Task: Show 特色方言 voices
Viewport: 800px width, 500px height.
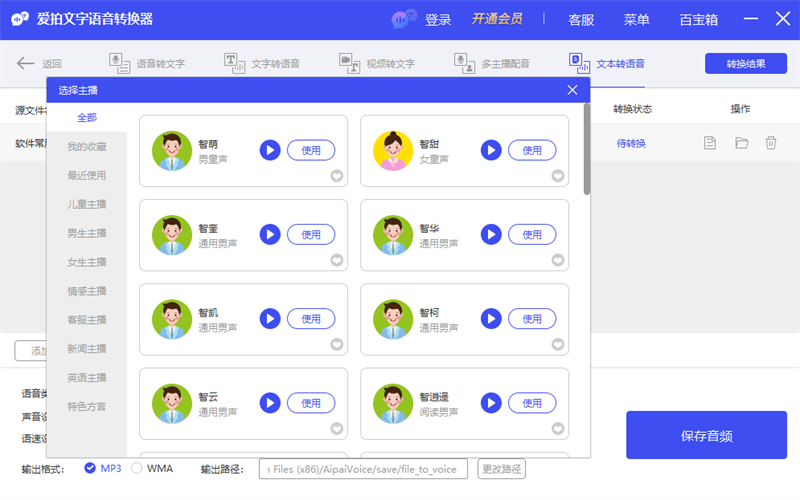Action: [87, 407]
